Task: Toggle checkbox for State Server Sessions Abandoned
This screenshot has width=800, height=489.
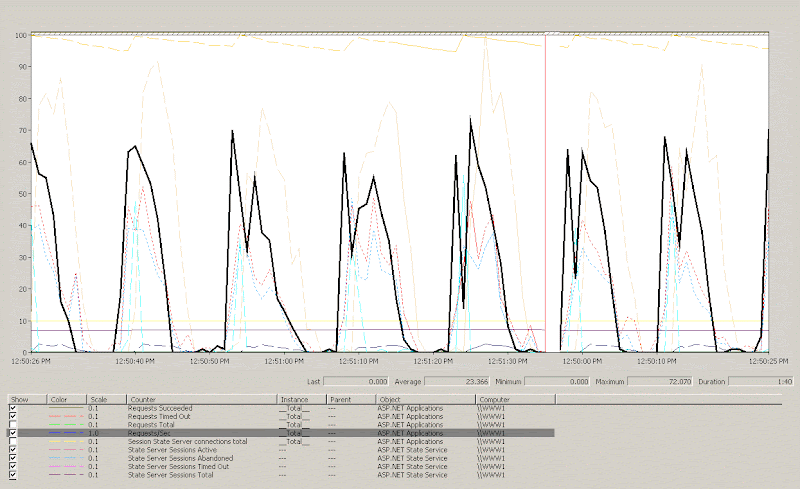Action: [13, 457]
